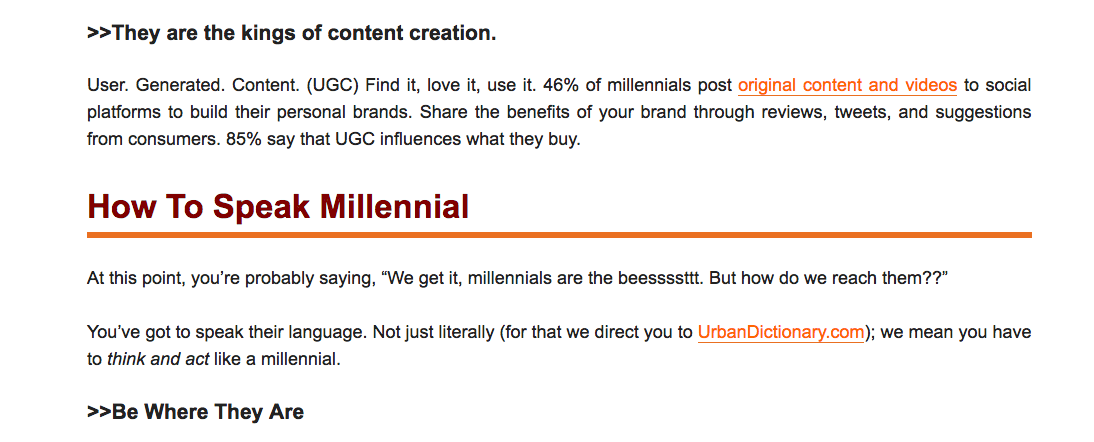Click the "How To Speak Millennial" heading

pyautogui.click(x=278, y=207)
